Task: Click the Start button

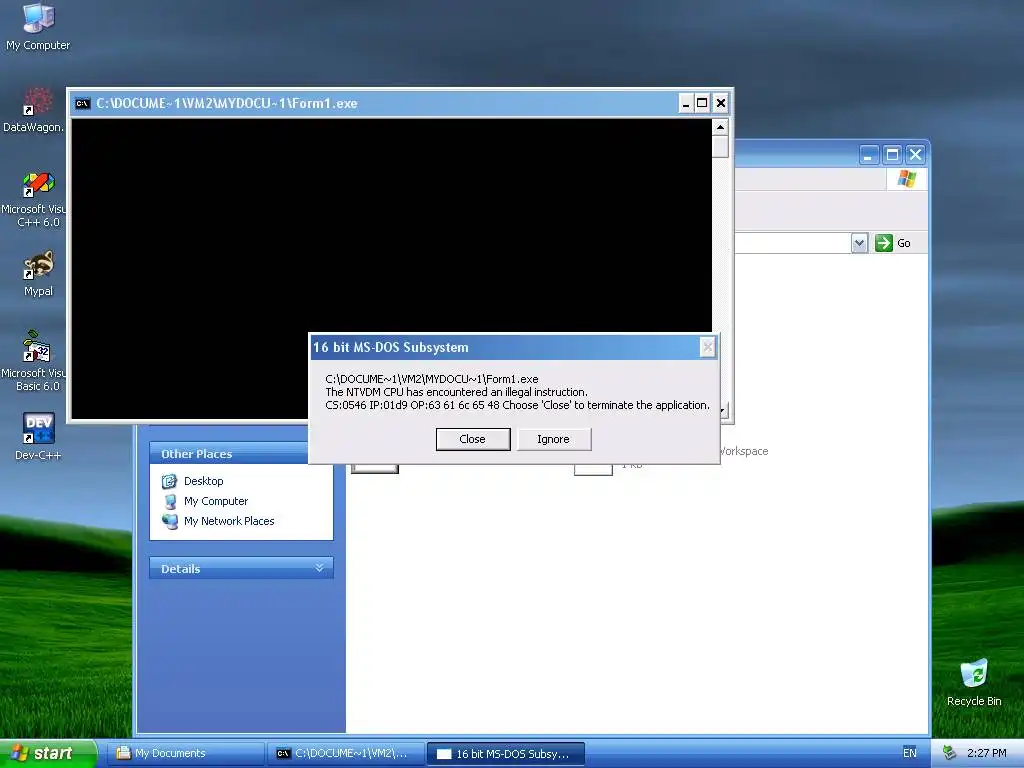Action: (x=47, y=753)
